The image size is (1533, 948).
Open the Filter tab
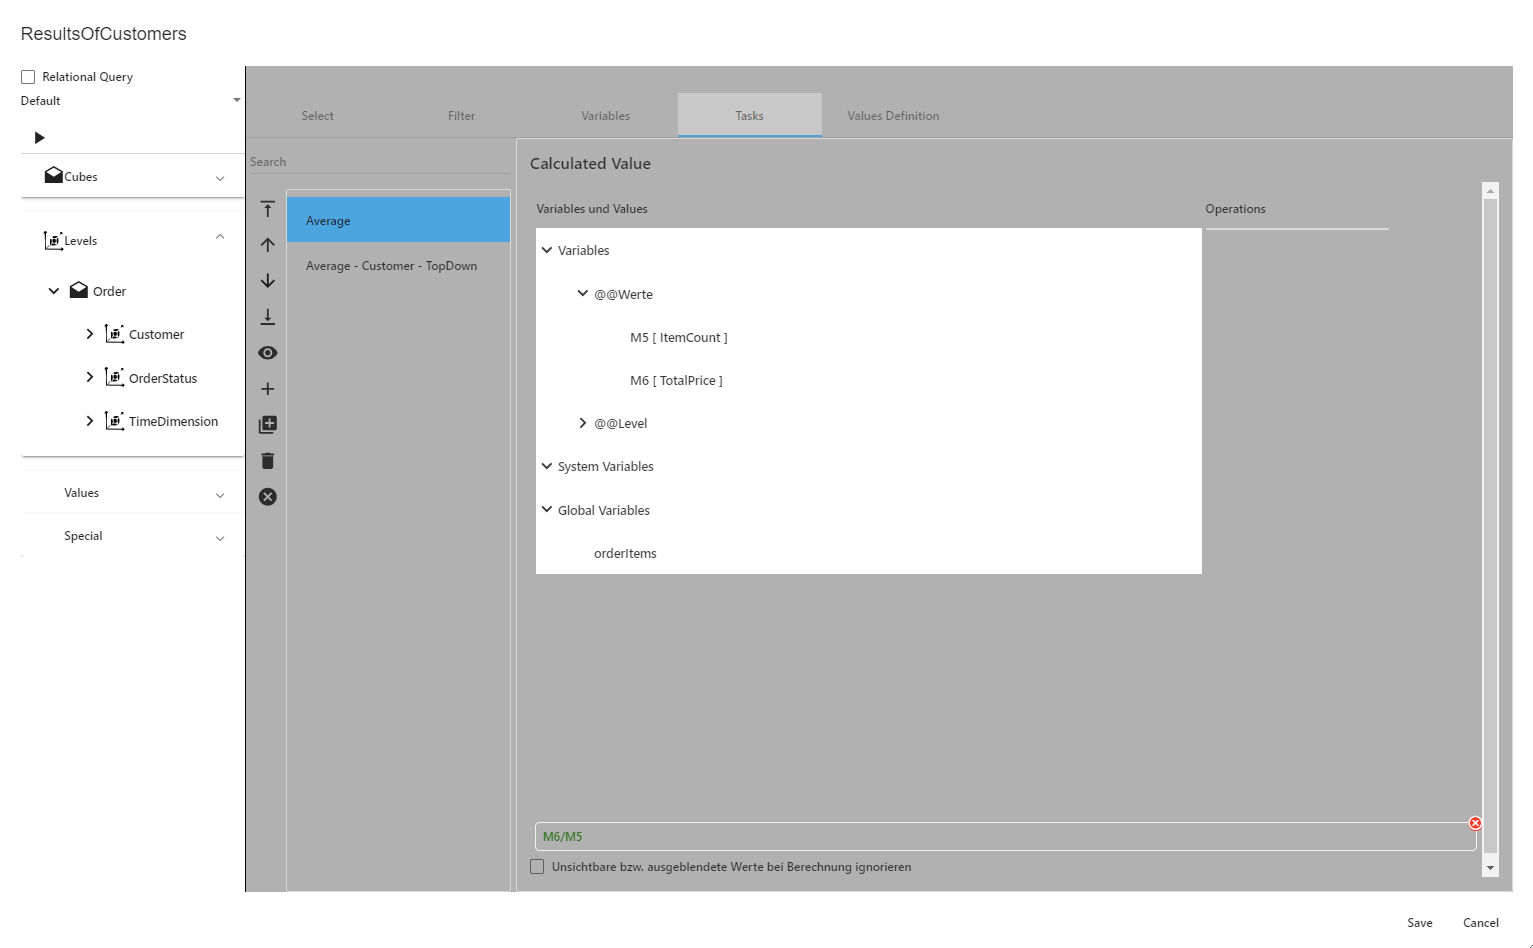tap(461, 116)
